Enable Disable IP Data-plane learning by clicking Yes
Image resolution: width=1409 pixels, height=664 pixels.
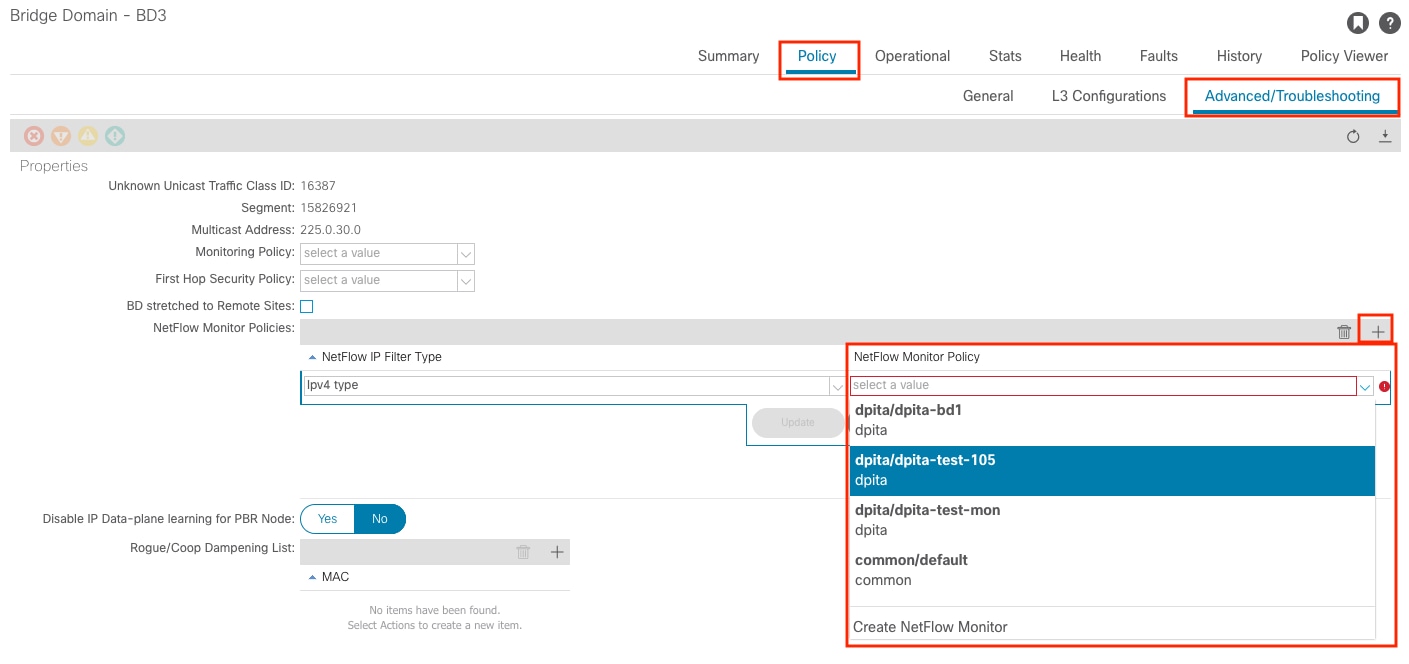tap(326, 518)
